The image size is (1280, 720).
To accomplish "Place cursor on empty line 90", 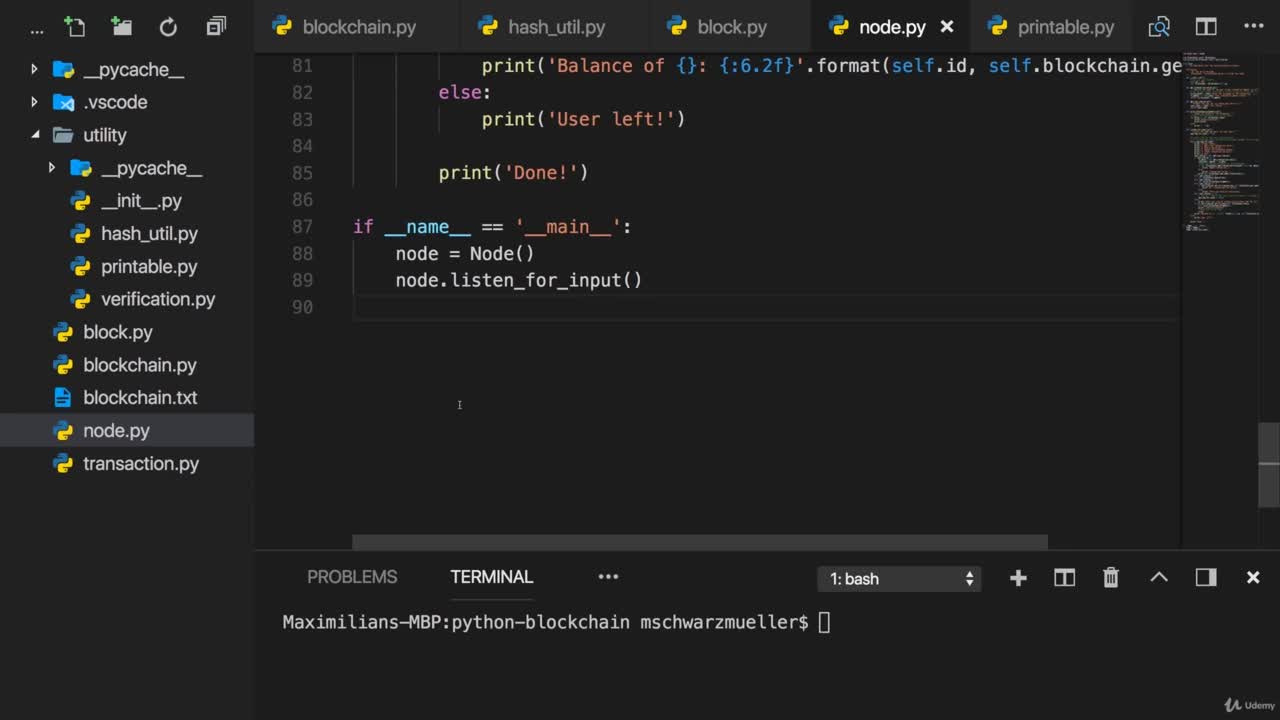I will pyautogui.click(x=765, y=307).
